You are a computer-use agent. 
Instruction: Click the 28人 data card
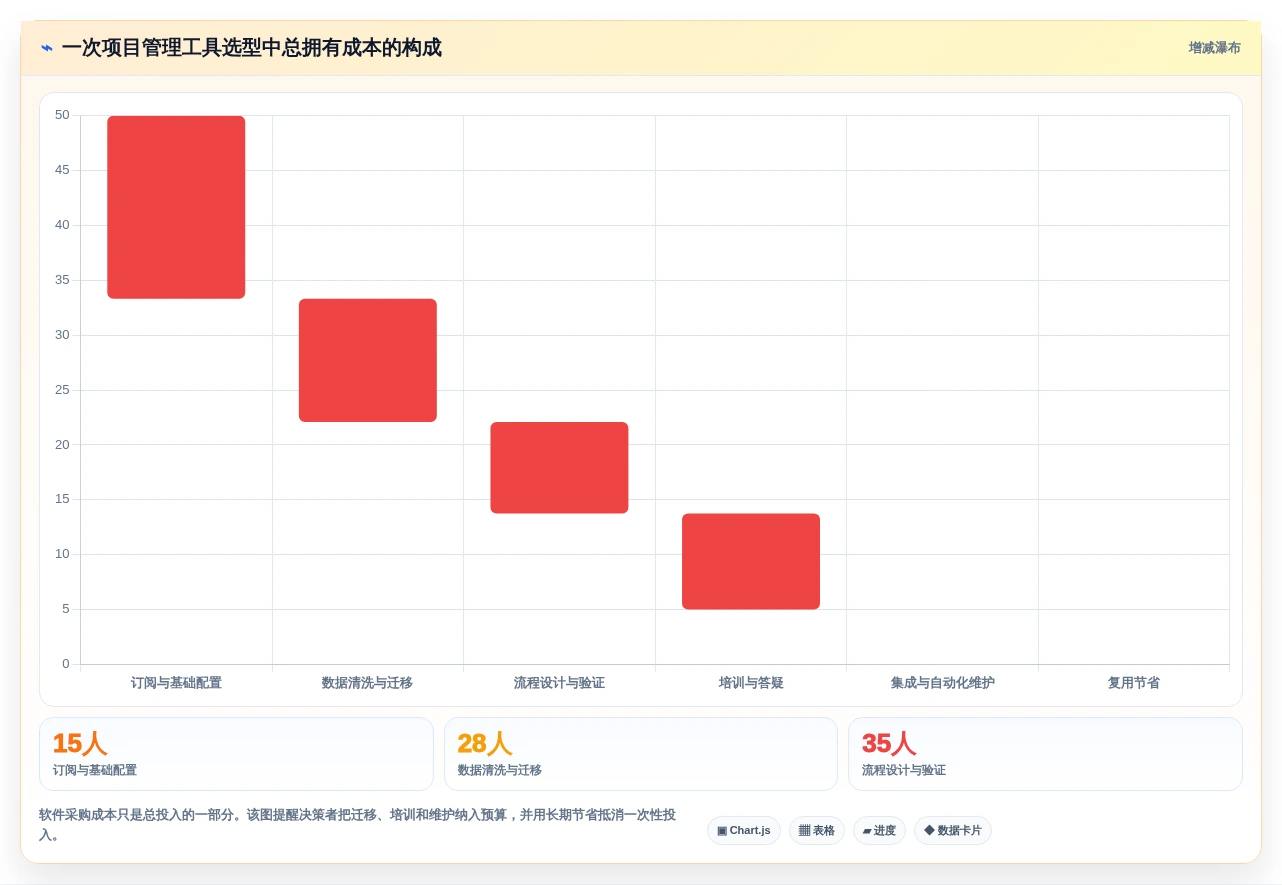click(640, 754)
